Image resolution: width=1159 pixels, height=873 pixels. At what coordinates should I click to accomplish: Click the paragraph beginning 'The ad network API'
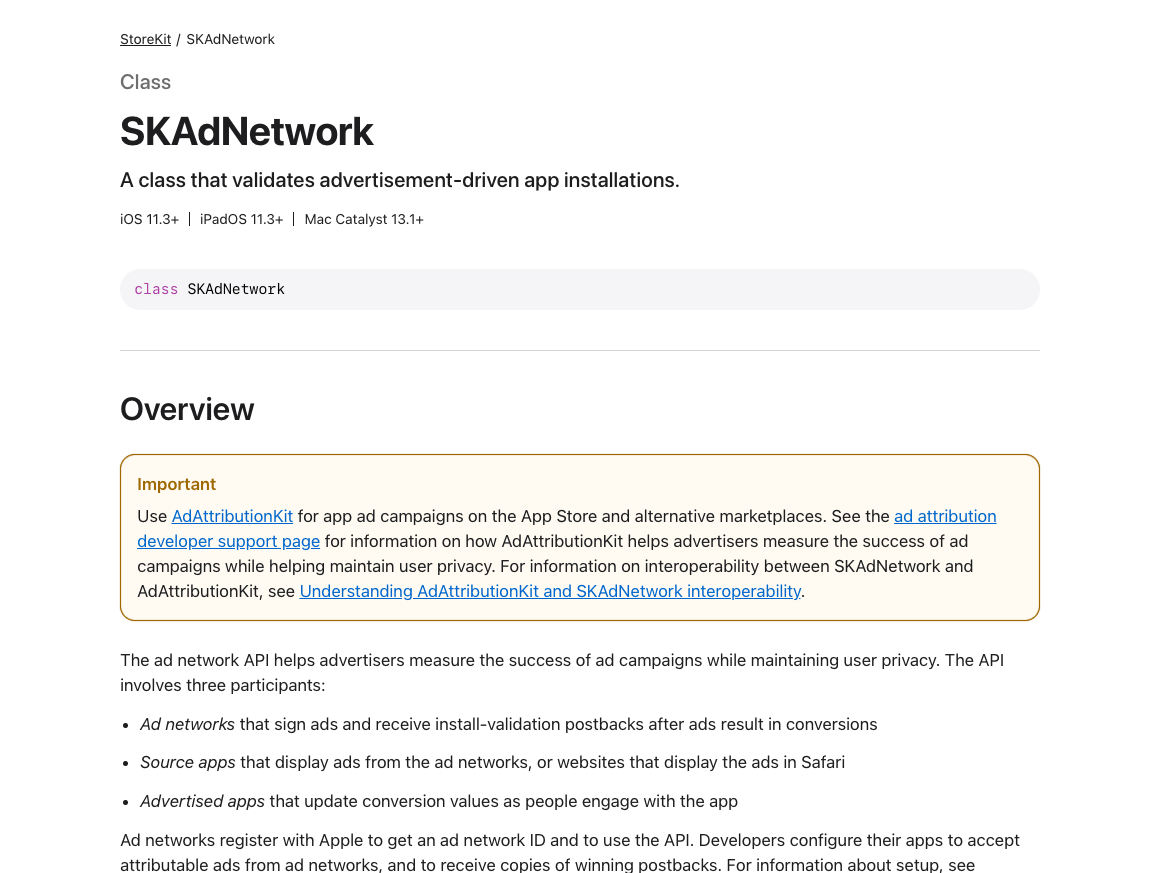click(561, 672)
